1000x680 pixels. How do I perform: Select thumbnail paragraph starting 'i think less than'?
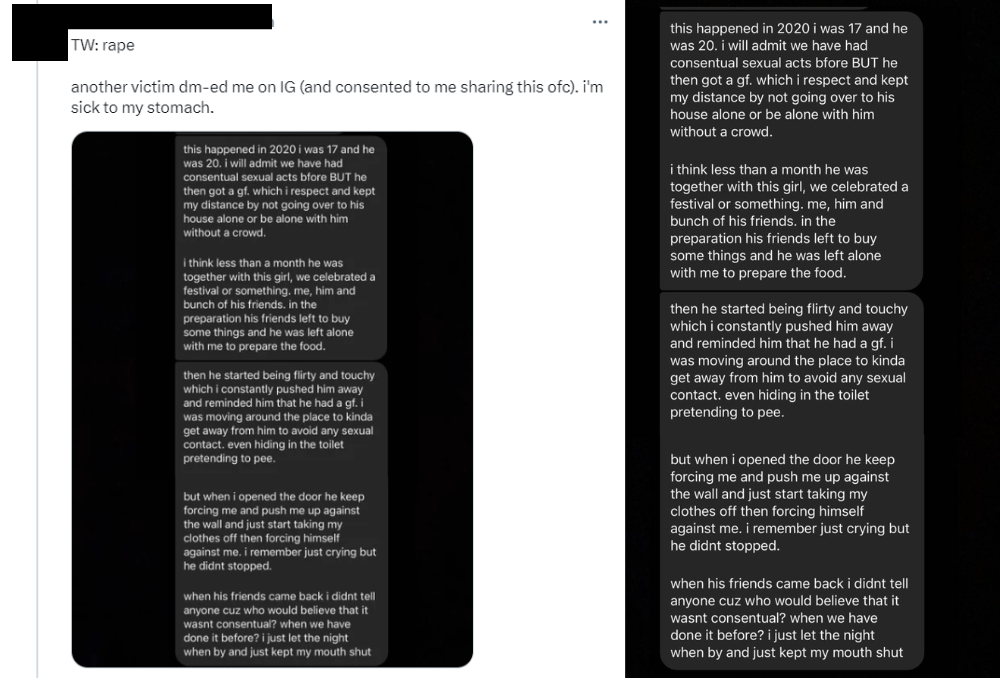(x=279, y=304)
